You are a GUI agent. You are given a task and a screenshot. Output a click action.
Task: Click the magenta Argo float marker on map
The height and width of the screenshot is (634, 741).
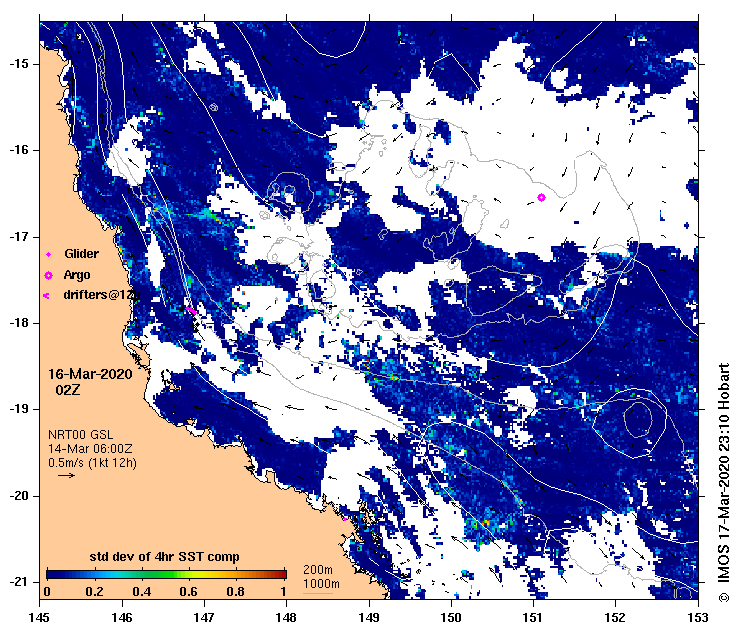[542, 197]
